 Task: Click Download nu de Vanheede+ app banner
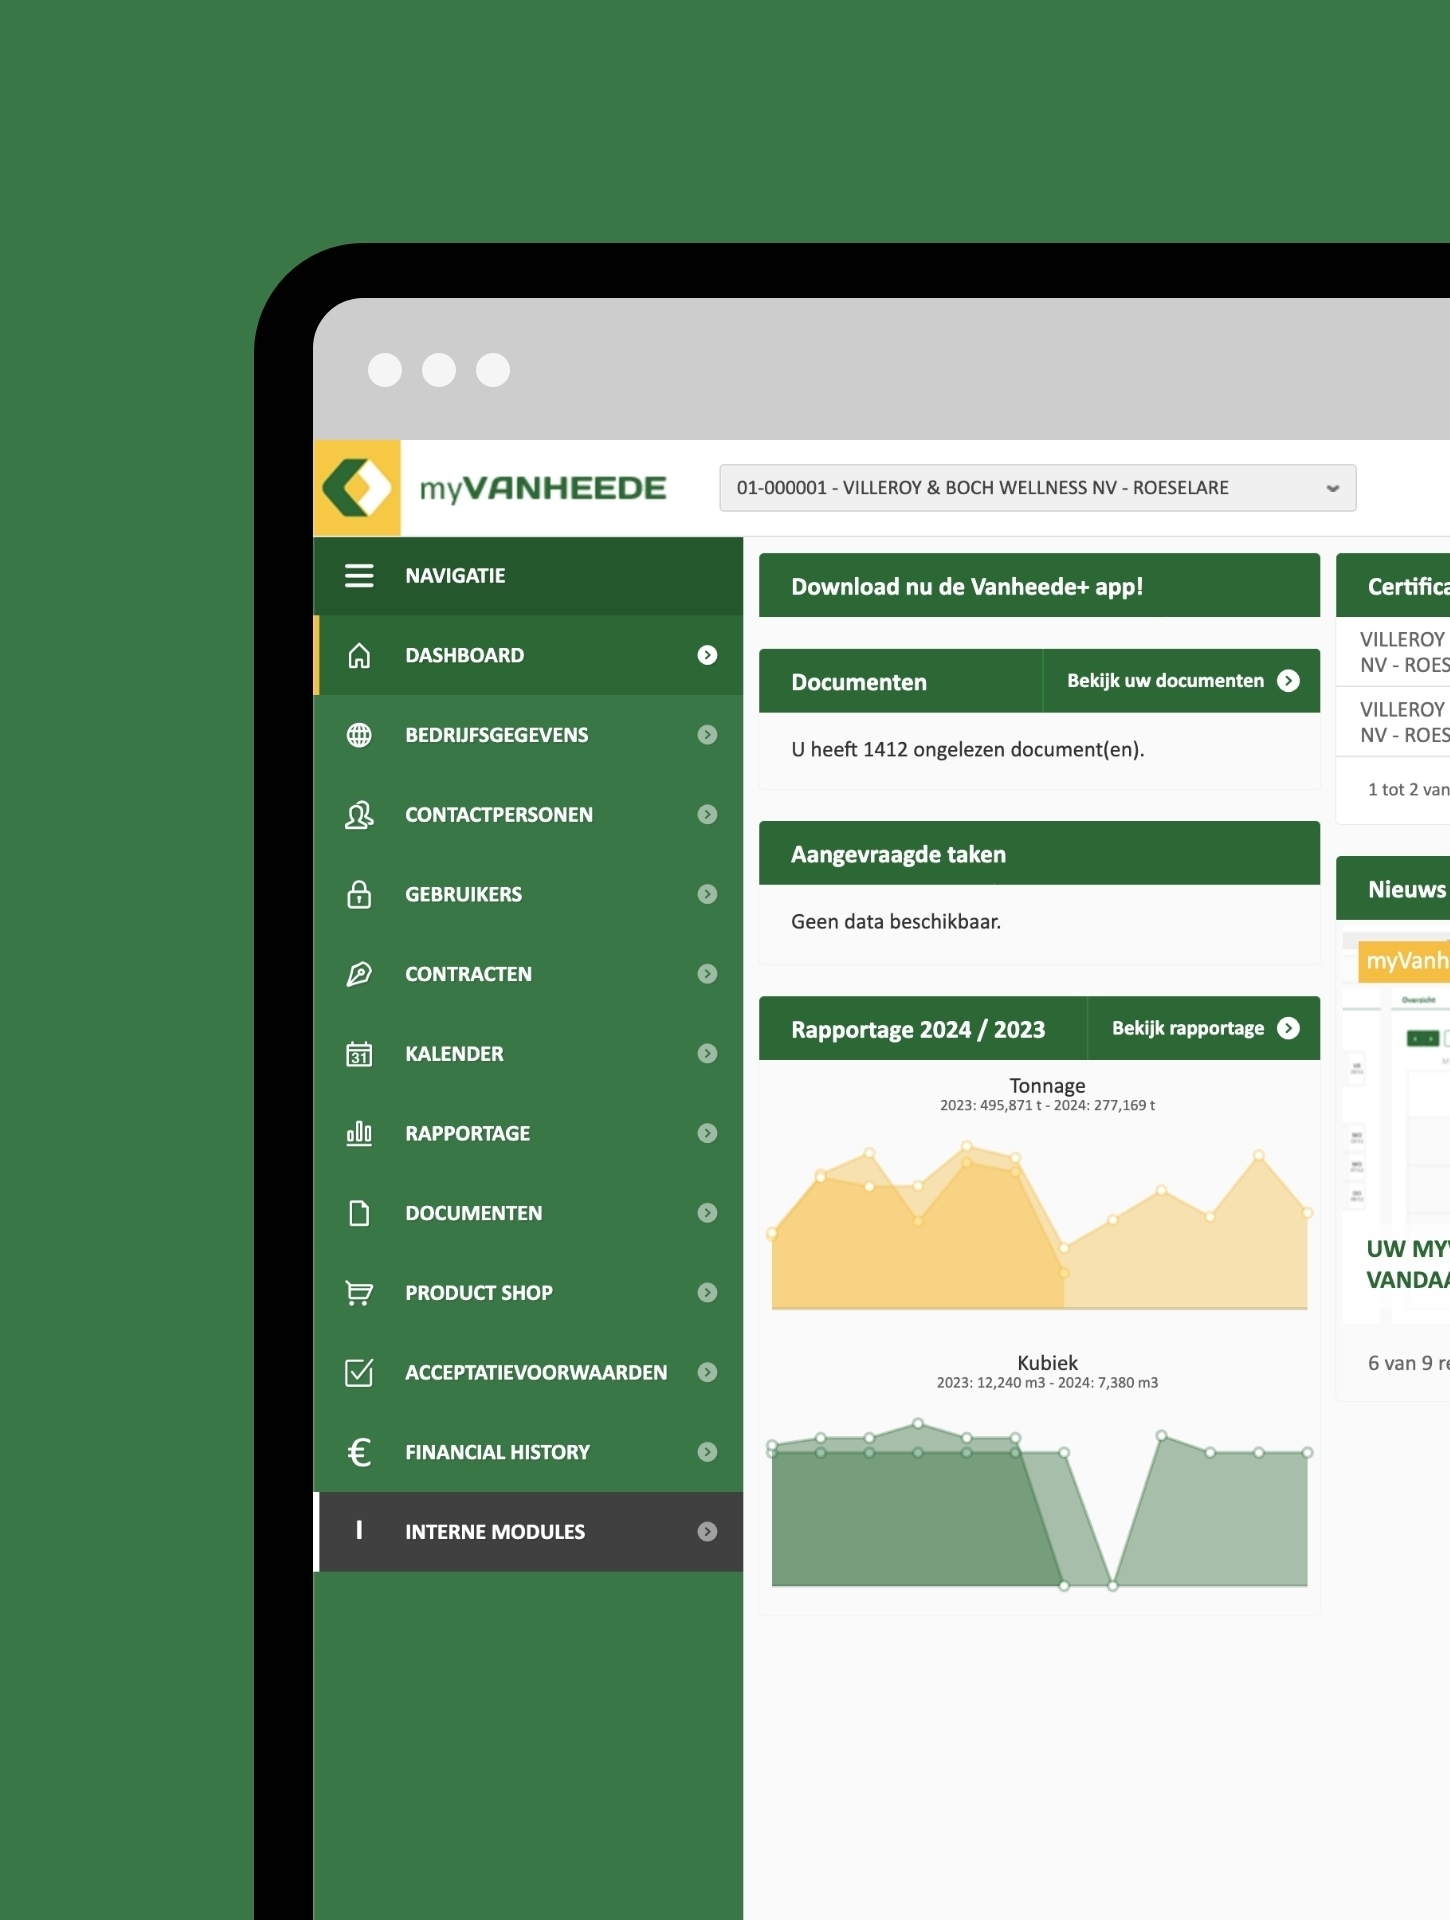(1039, 586)
